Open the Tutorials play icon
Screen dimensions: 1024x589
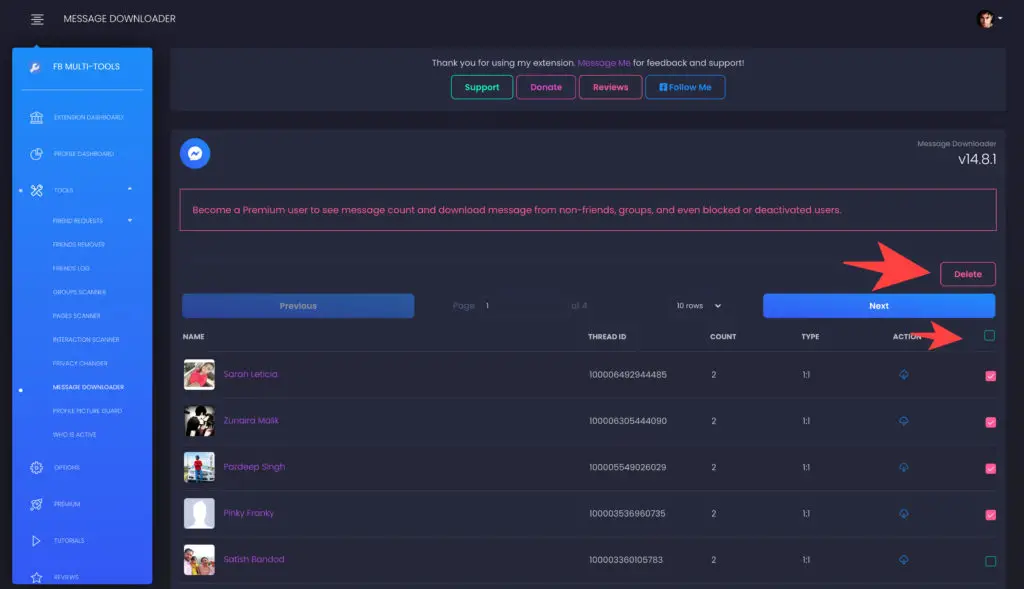pos(36,541)
